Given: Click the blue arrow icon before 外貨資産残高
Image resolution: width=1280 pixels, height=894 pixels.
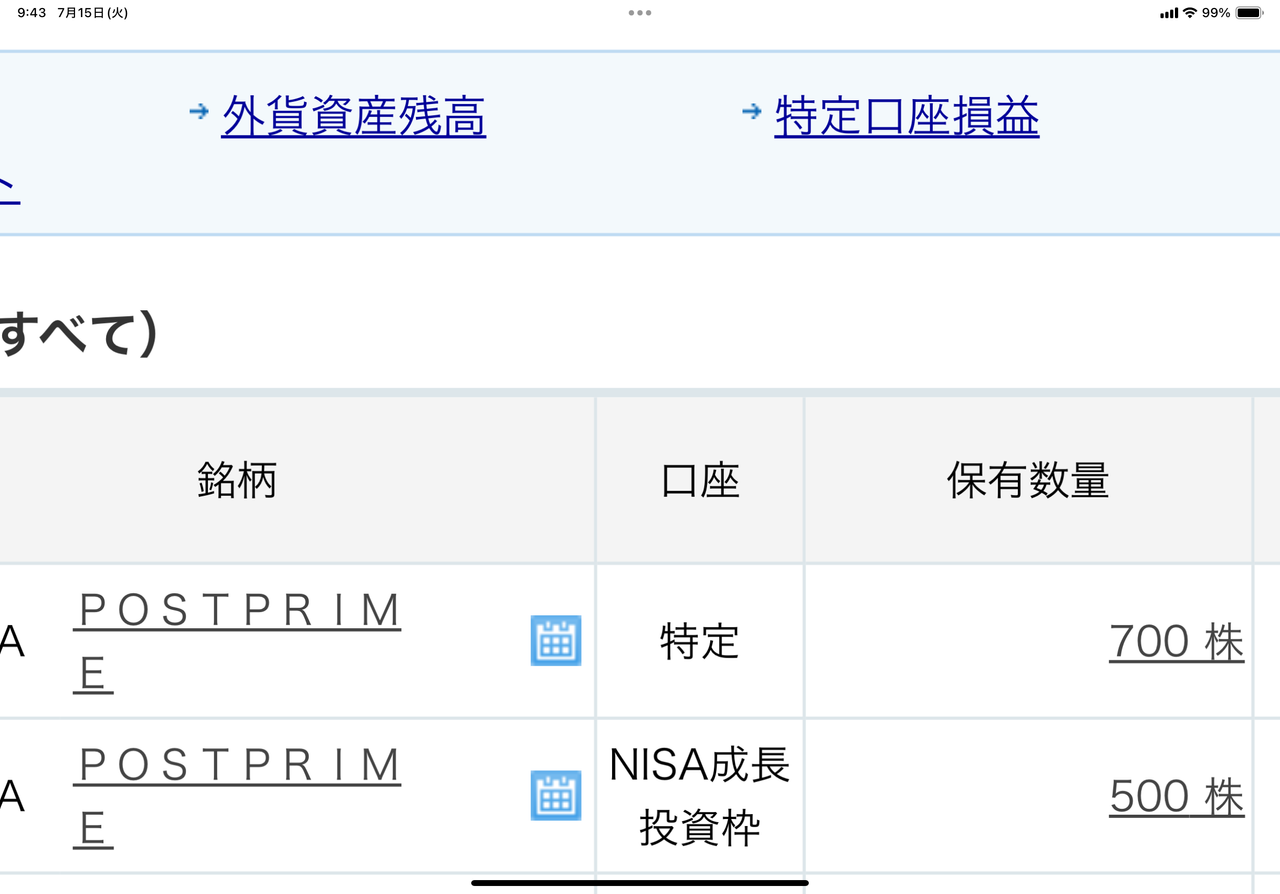Looking at the screenshot, I should pos(200,112).
